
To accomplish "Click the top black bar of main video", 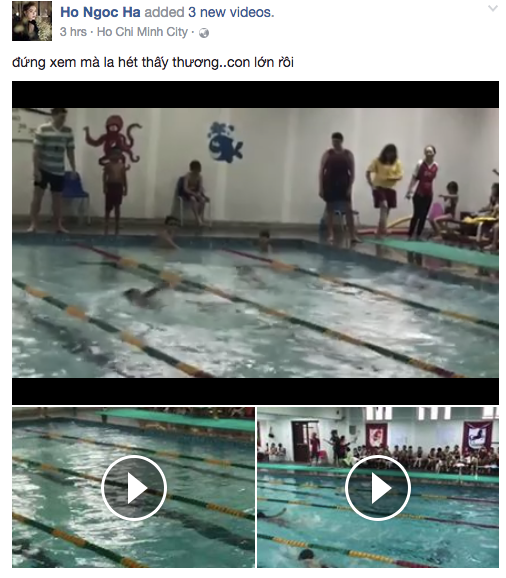I will click(x=255, y=95).
